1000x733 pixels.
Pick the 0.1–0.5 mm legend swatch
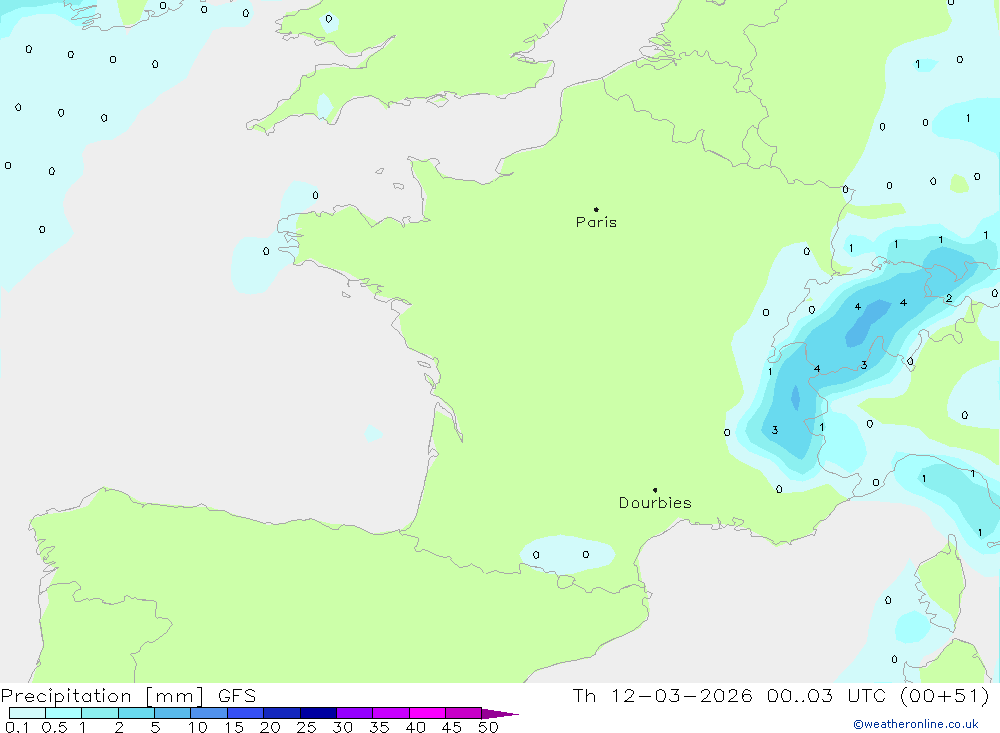click(27, 713)
